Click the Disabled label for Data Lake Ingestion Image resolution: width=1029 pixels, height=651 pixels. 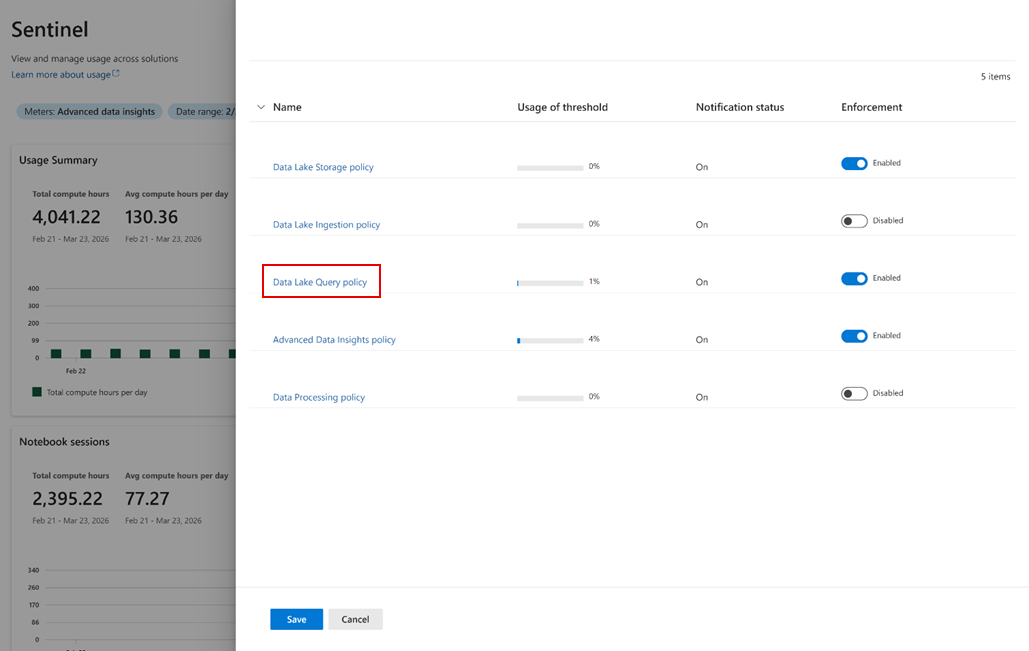coord(888,220)
